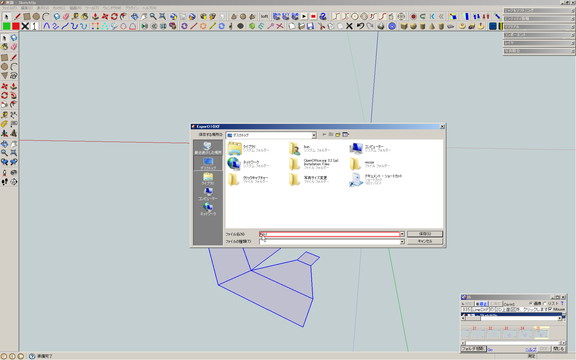Screen dimensions: 576x360
Task: Select the ドキュメント - ショートカット item
Action: (x=375, y=179)
